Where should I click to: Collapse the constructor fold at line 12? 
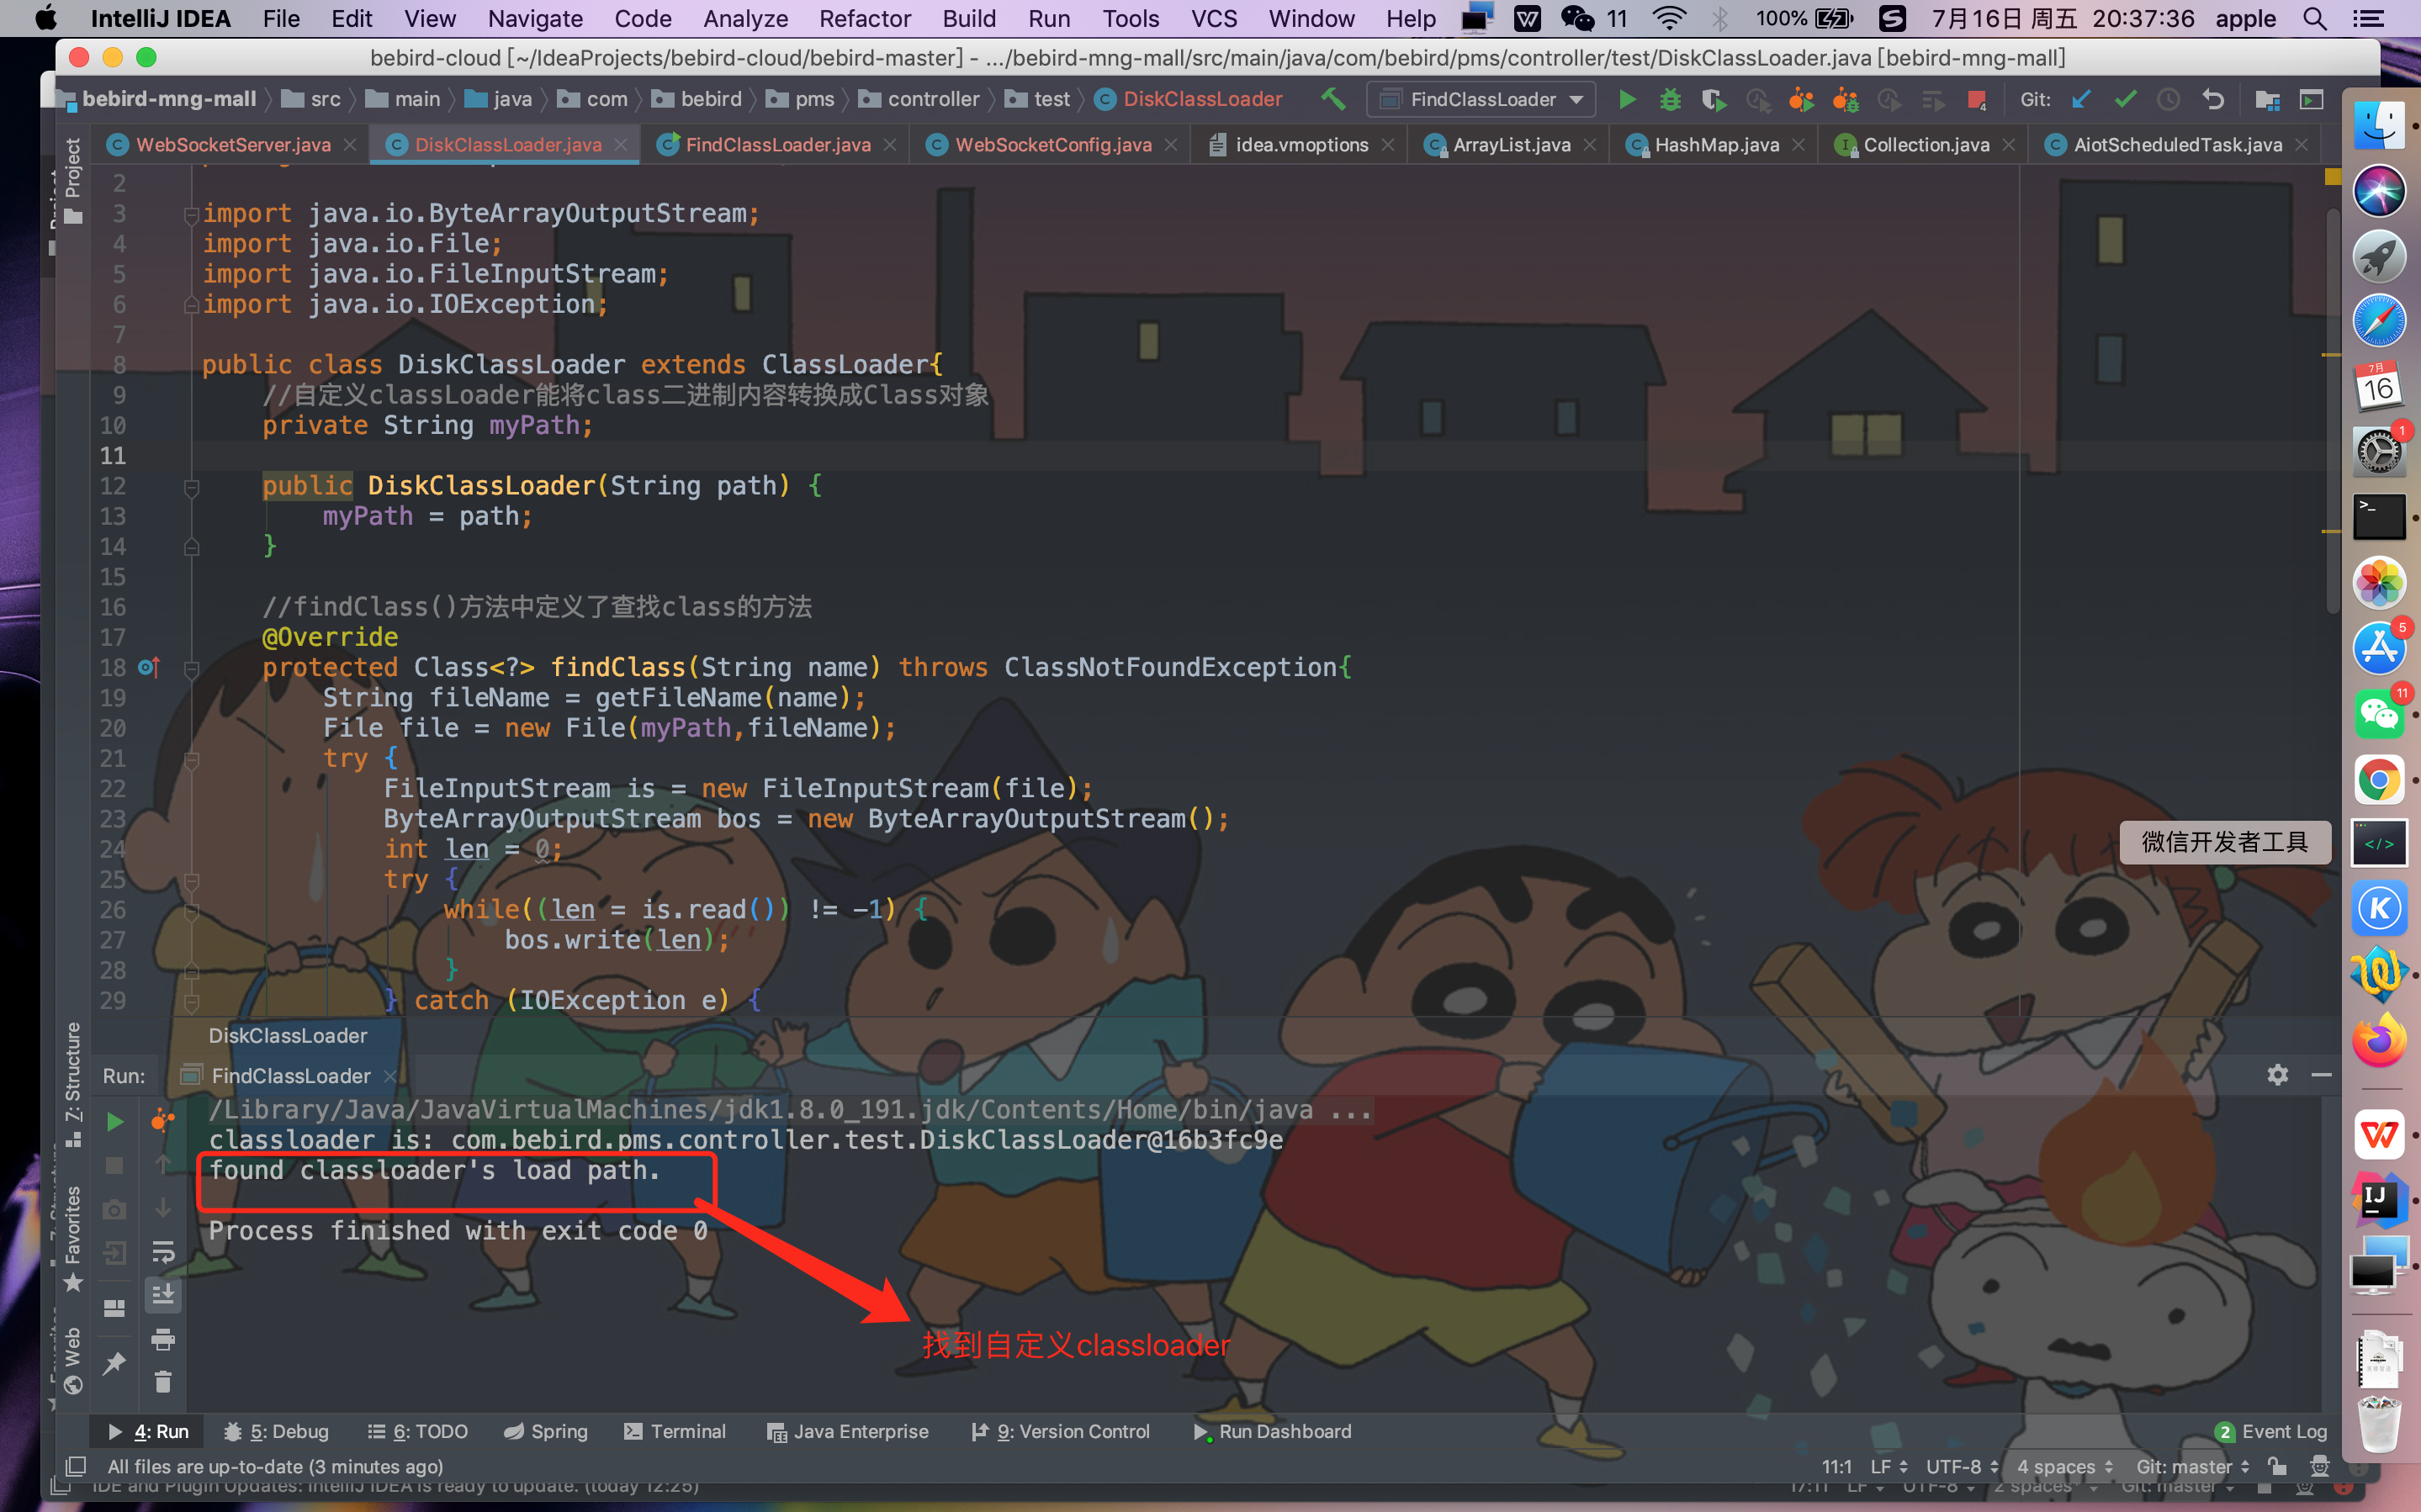tap(191, 487)
